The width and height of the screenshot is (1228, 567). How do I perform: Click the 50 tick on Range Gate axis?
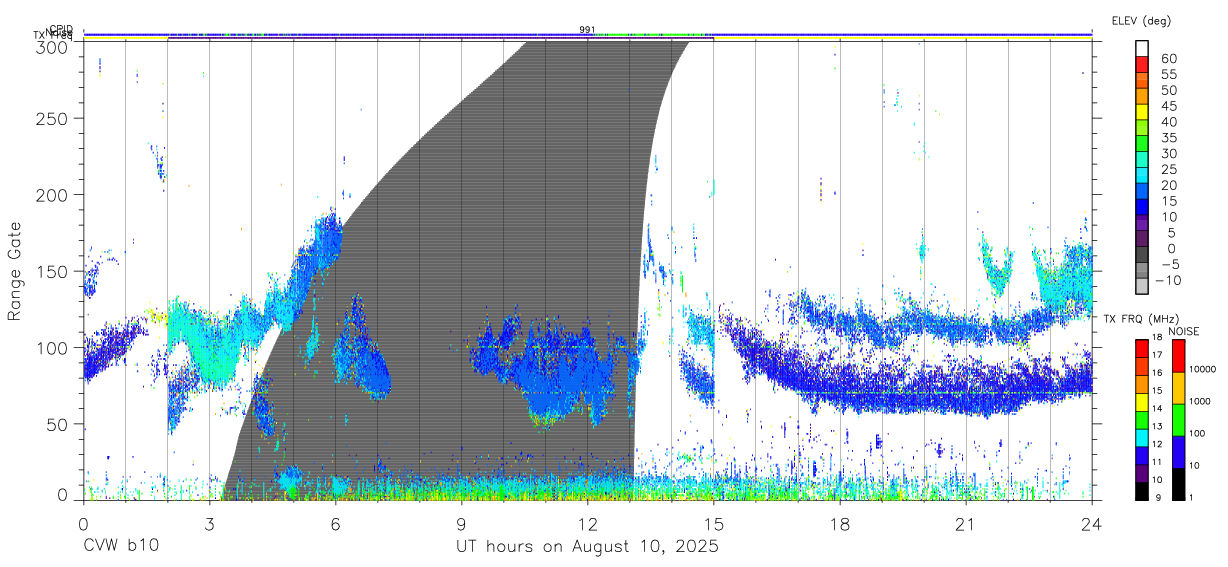click(58, 424)
